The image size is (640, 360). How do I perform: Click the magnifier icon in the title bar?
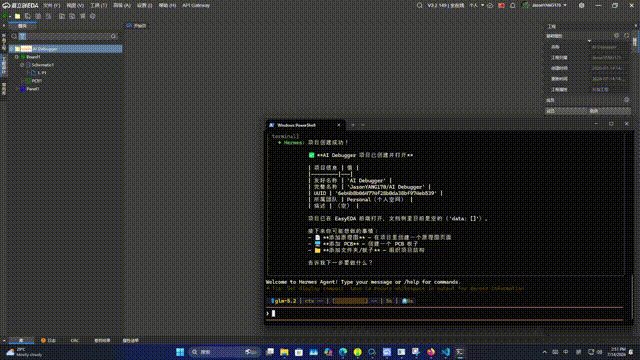[x=419, y=5]
